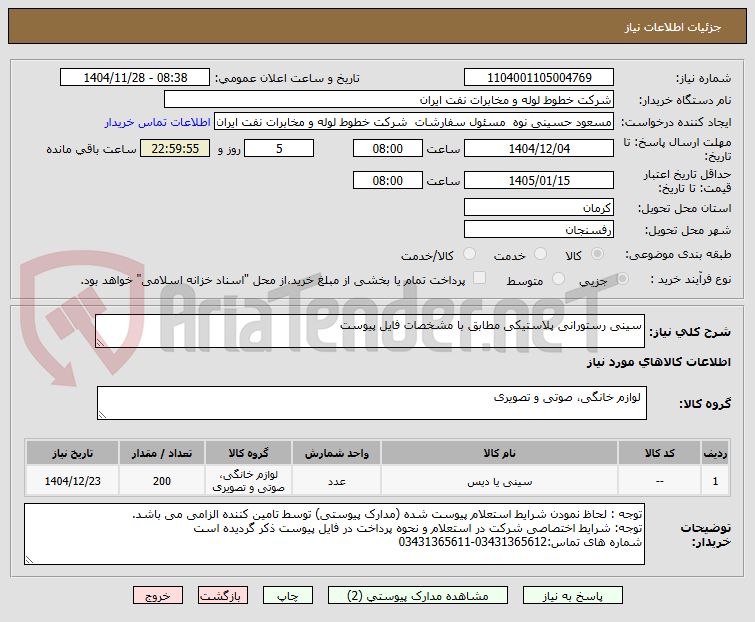
Task: Click the price validity date 1405/01/15
Action: click(x=539, y=180)
